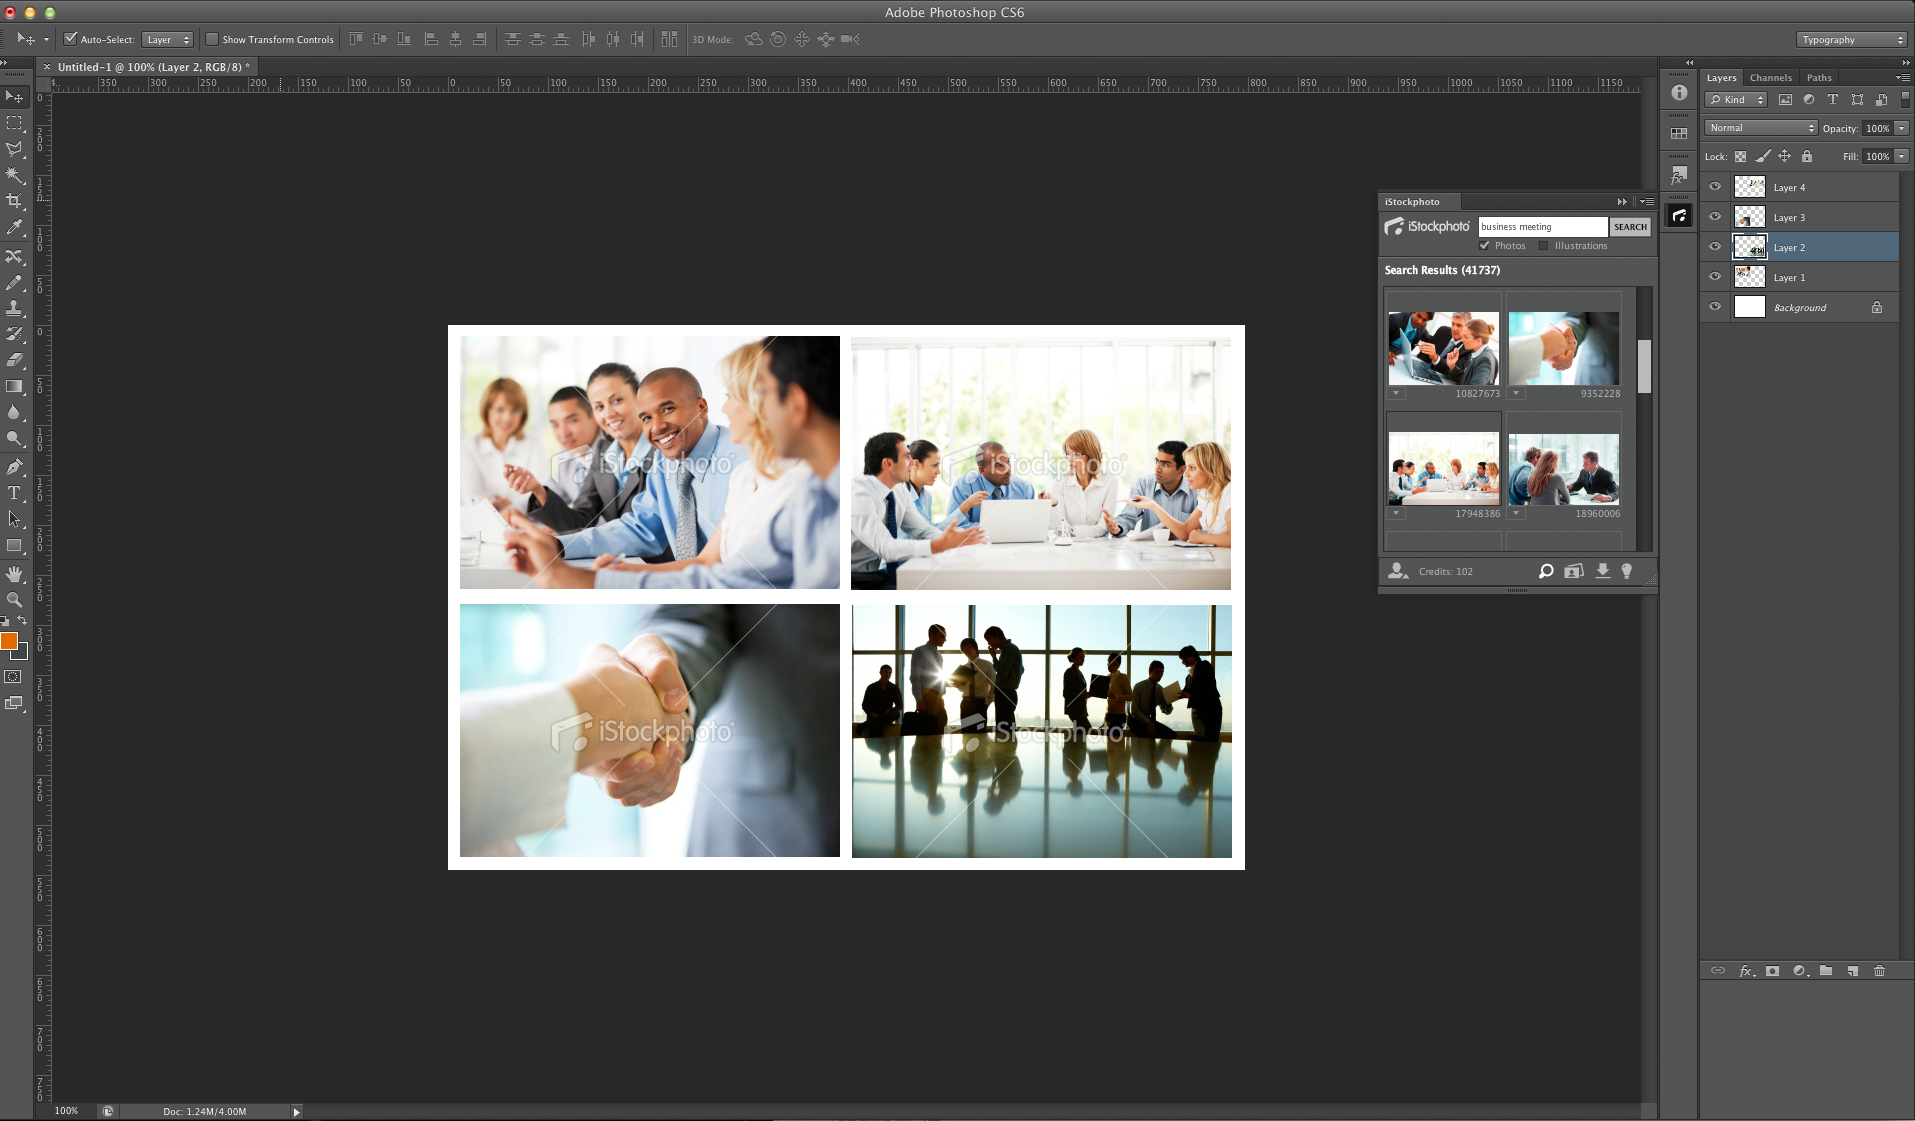Open the Opacity value dropdown
This screenshot has height=1121, width=1915.
pyautogui.click(x=1901, y=128)
